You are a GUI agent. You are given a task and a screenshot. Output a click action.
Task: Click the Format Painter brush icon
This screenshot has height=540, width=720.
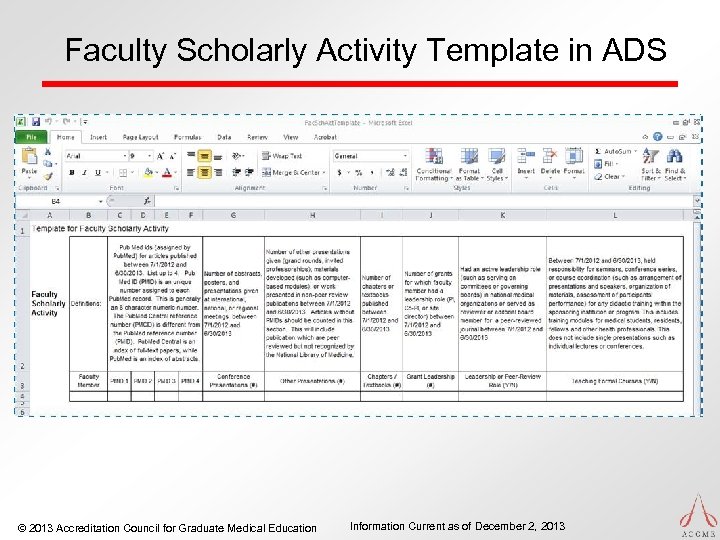tap(48, 176)
